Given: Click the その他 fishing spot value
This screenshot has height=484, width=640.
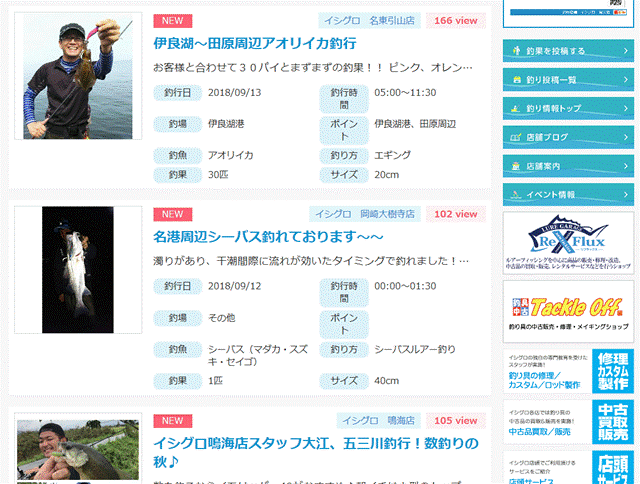Looking at the screenshot, I should coord(222,318).
